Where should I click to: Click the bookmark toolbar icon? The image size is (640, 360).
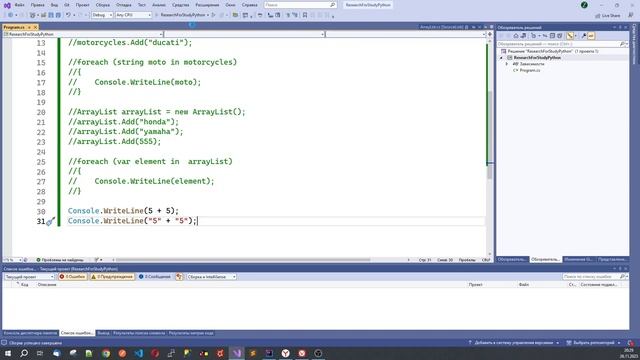click(304, 15)
